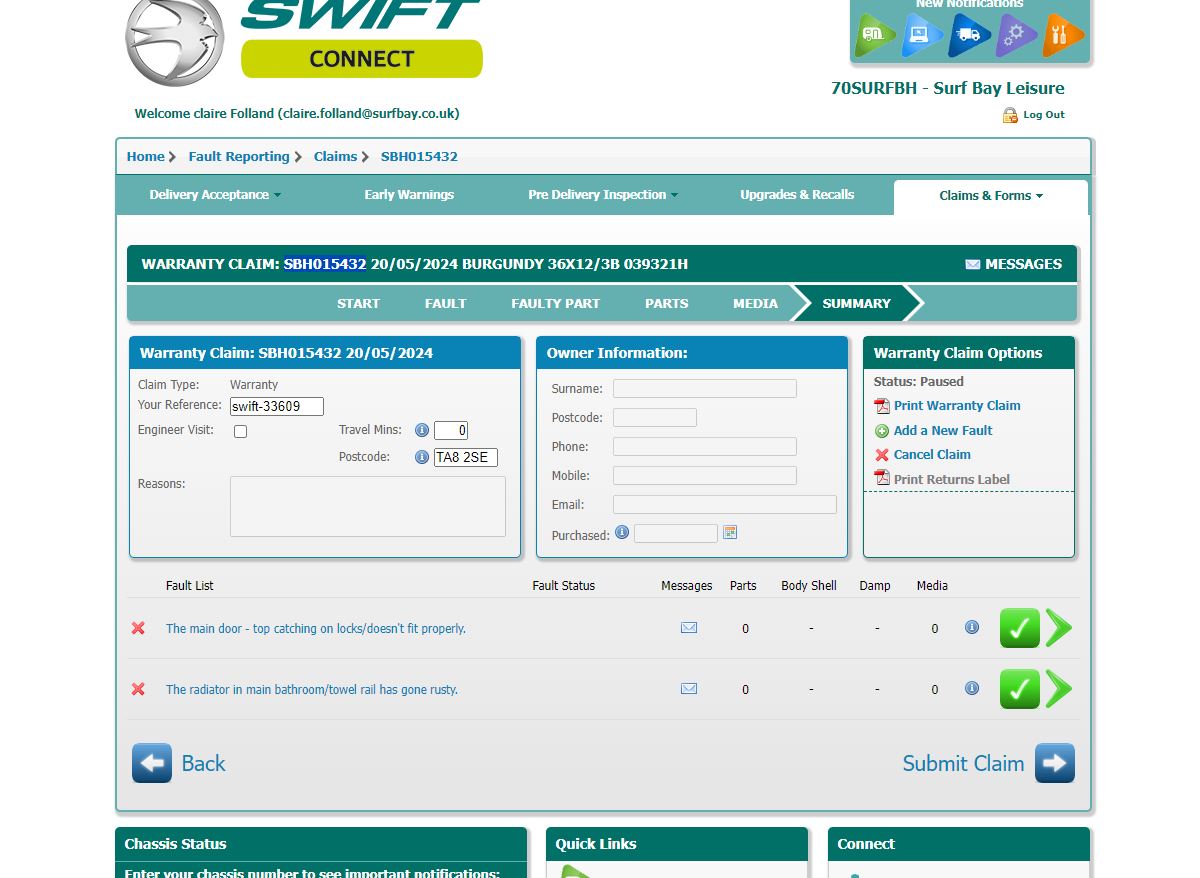Click the owner Mobile field
This screenshot has height=878, width=1200.
tap(705, 476)
